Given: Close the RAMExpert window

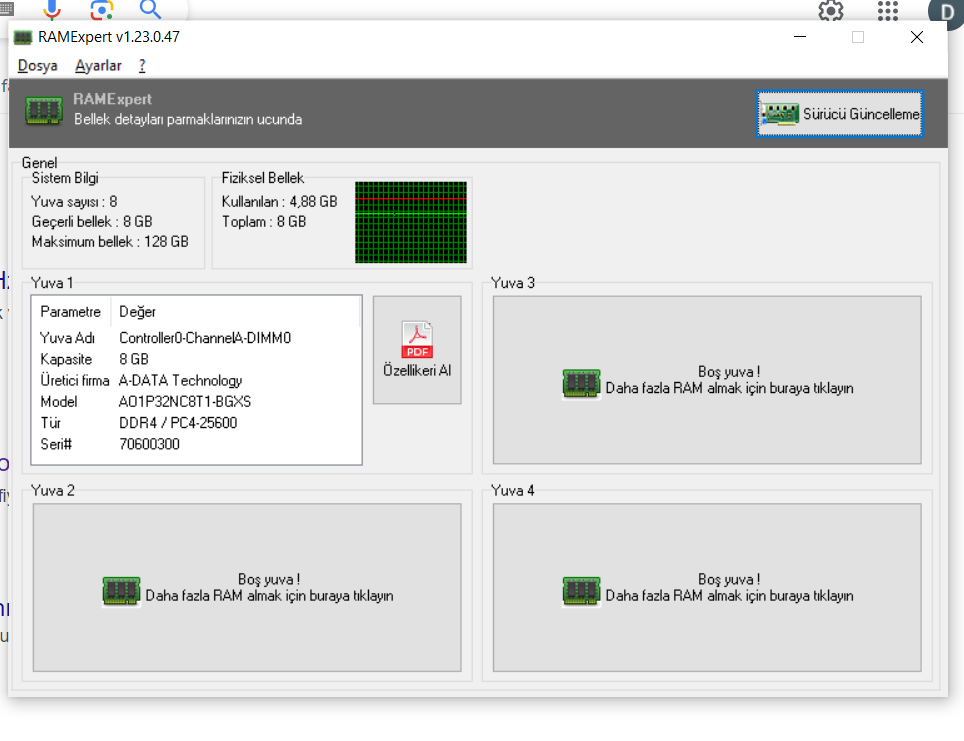Looking at the screenshot, I should tap(917, 37).
